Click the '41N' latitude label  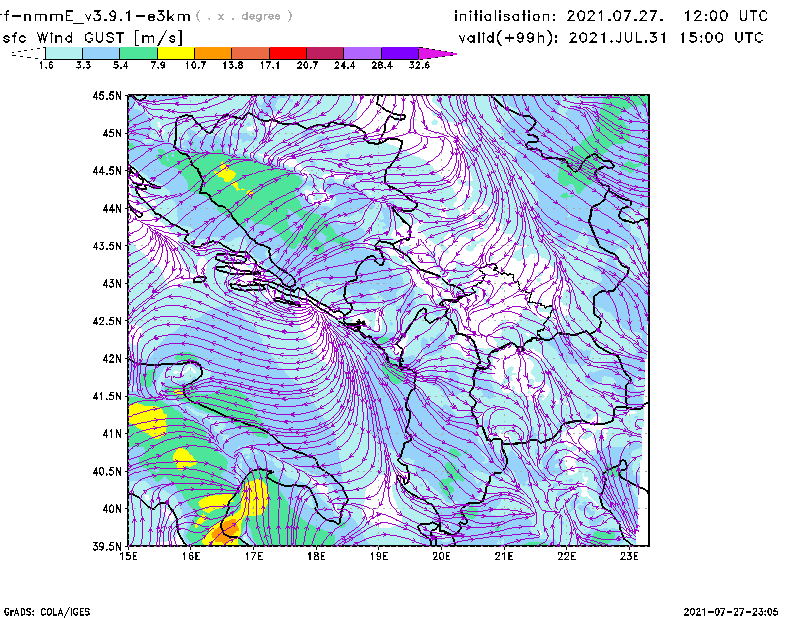click(x=112, y=434)
